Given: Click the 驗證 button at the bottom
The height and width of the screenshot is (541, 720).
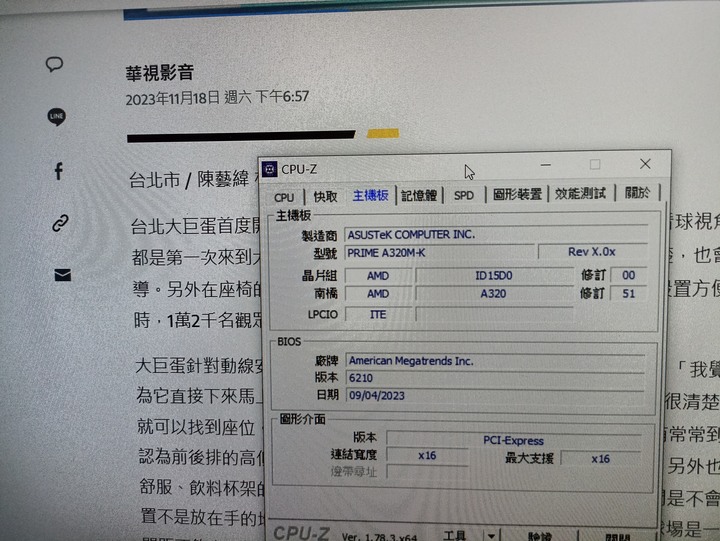Looking at the screenshot, I should tap(539, 536).
